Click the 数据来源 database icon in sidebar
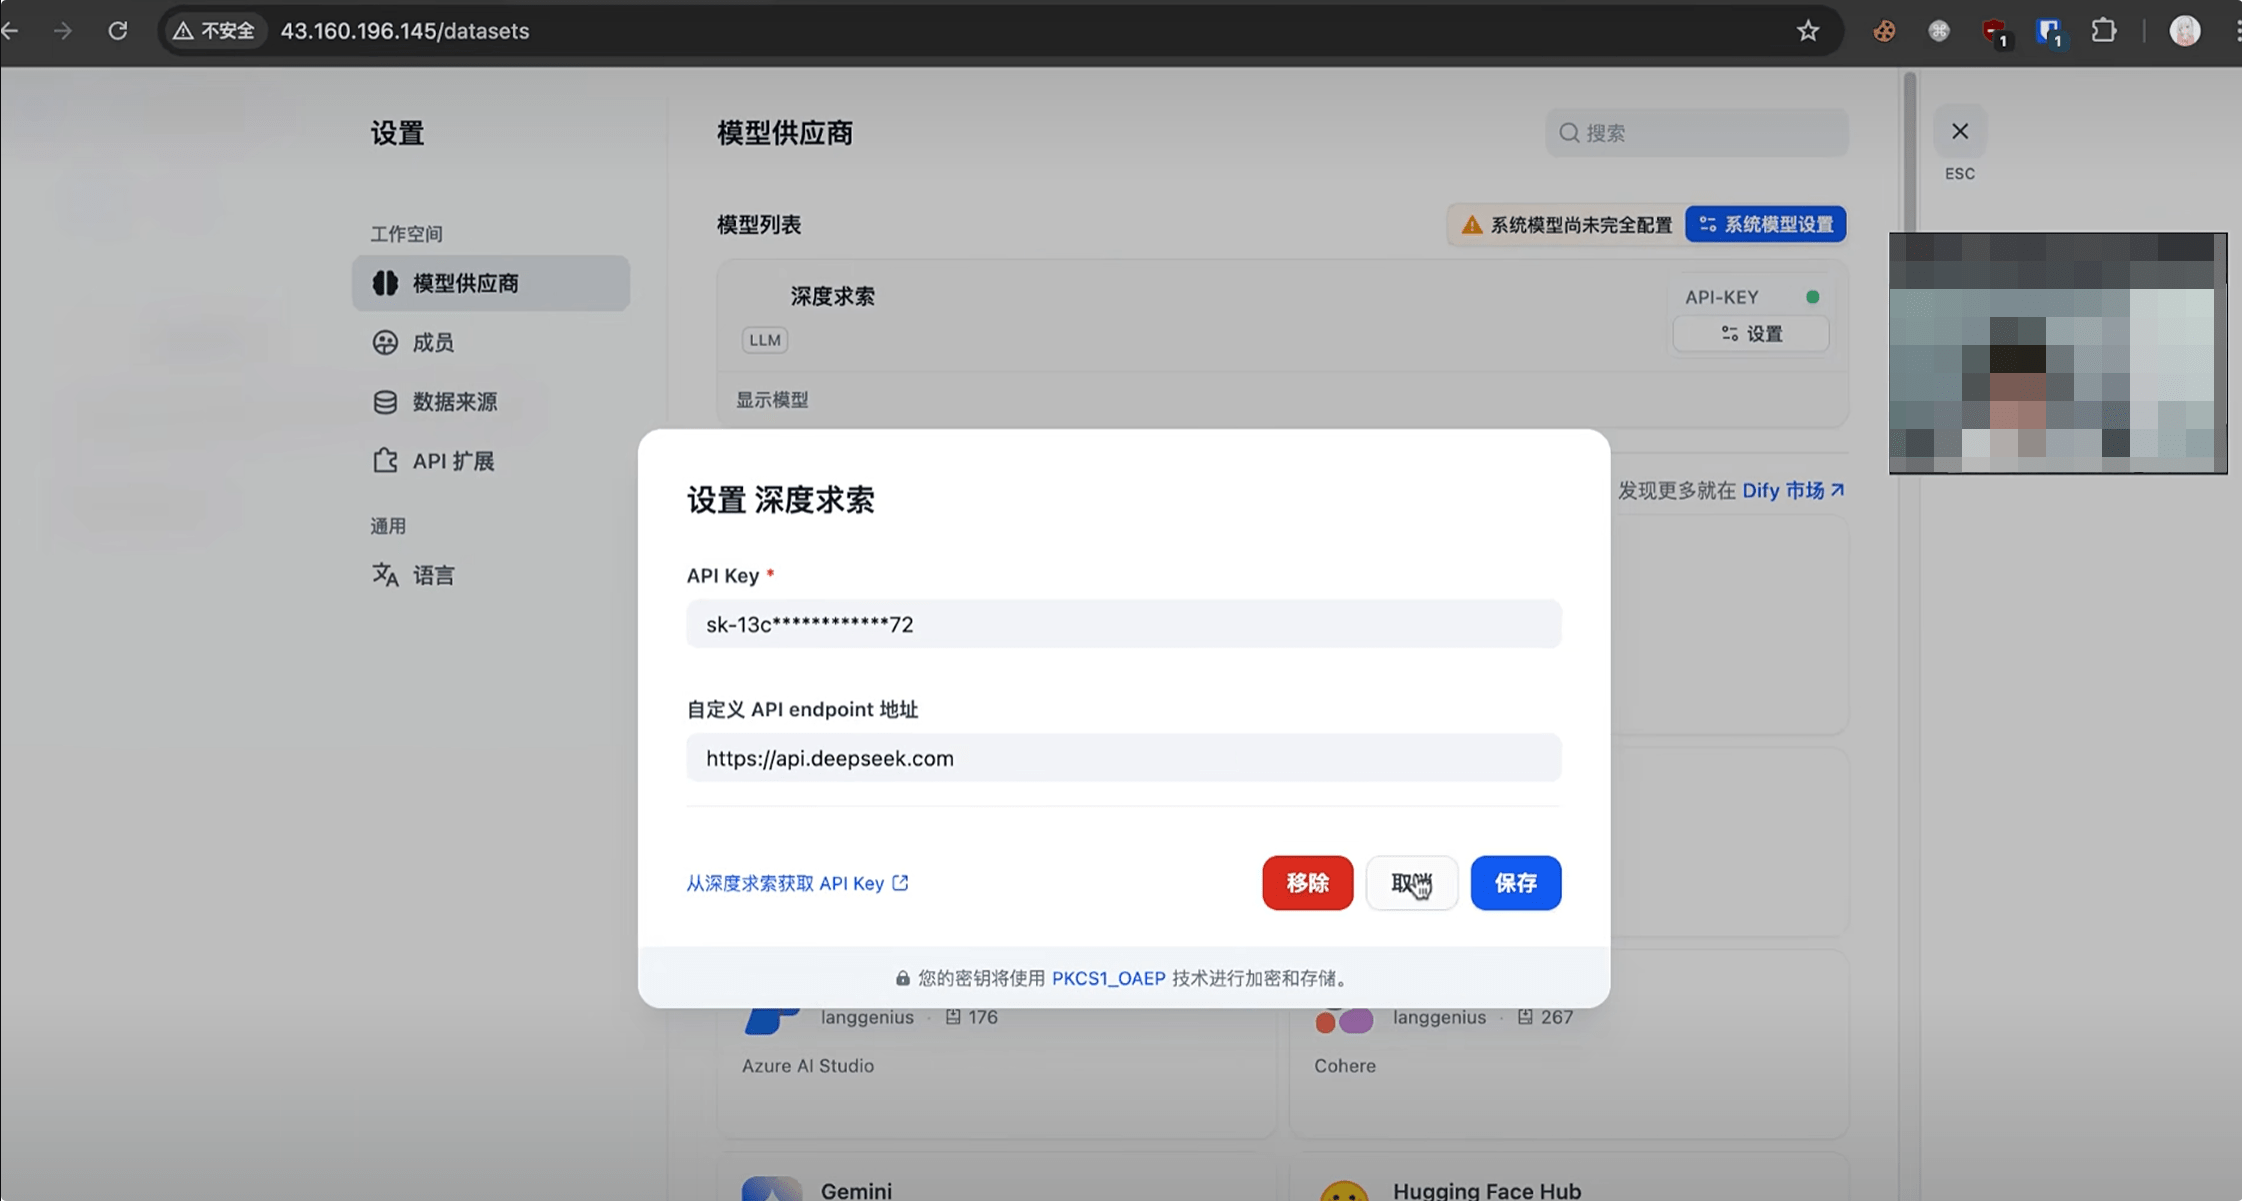 pos(386,401)
